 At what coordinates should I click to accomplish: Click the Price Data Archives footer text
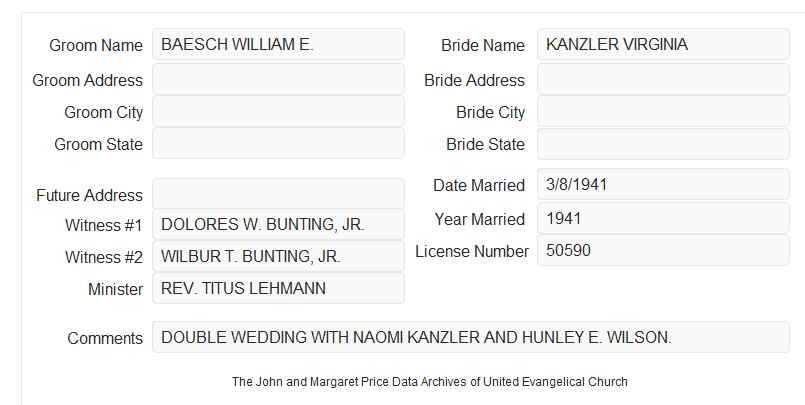430,382
